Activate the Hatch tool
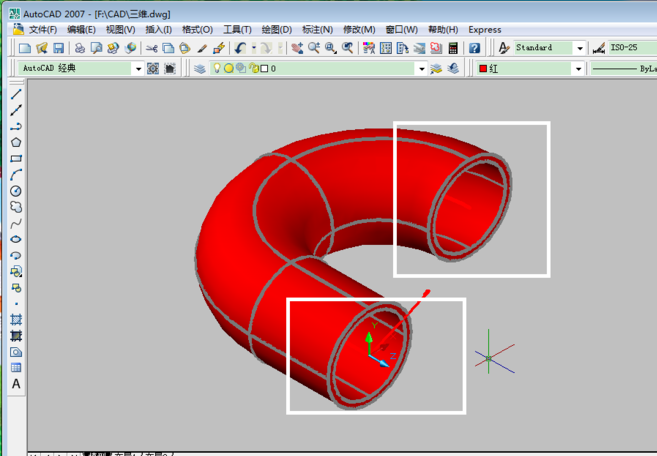Viewport: 657px width, 456px height. [x=16, y=319]
